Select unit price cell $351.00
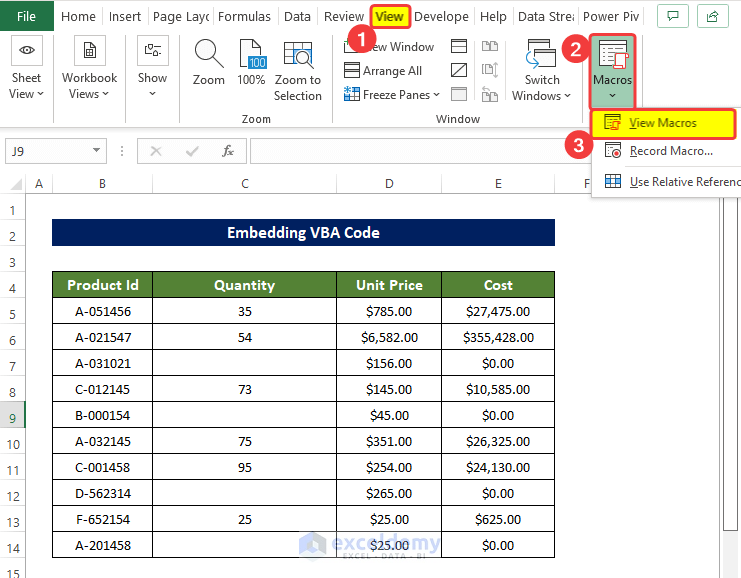The image size is (741, 578). (389, 441)
